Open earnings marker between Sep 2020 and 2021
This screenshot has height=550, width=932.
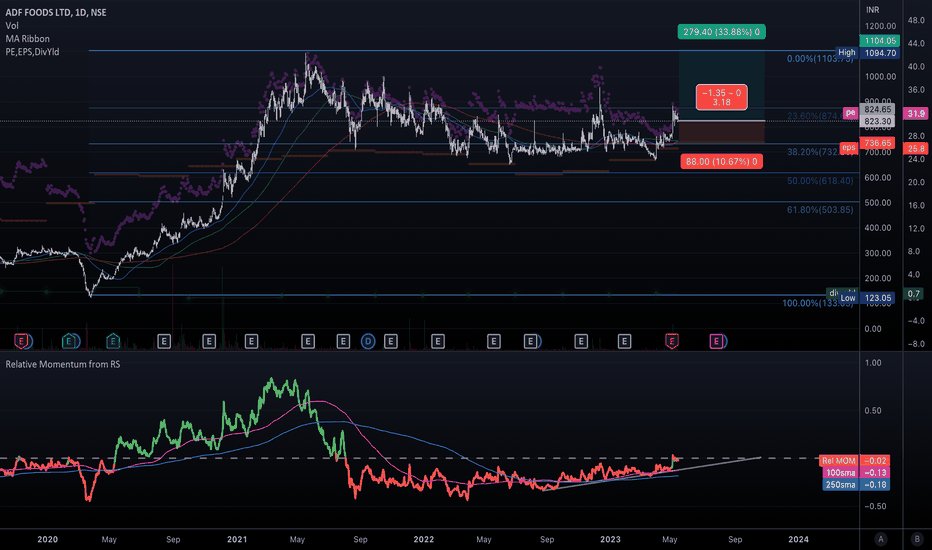tap(209, 341)
